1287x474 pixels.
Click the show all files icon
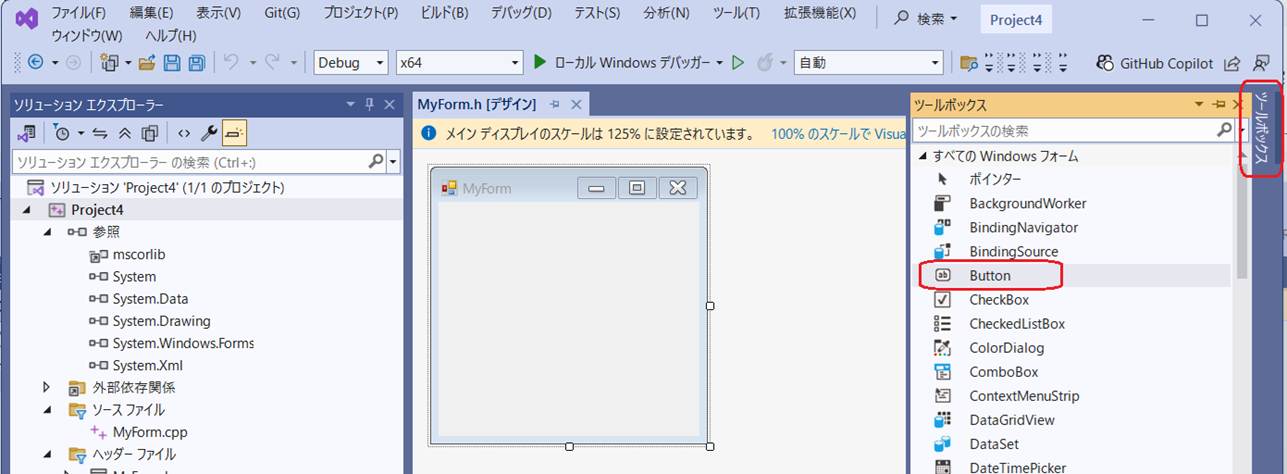tap(150, 132)
